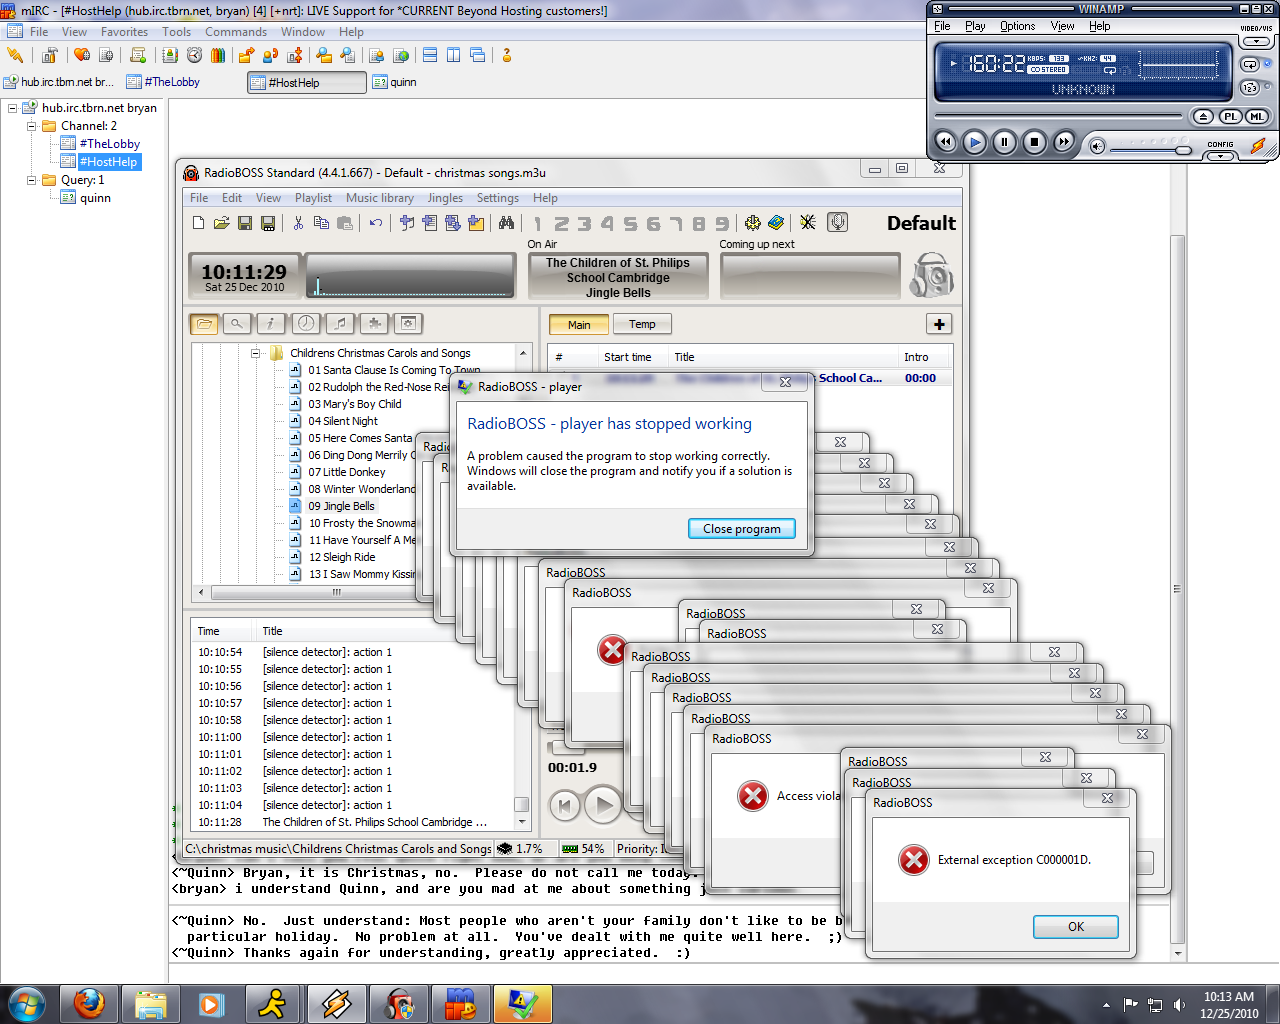This screenshot has height=1024, width=1280.
Task: Click RadioBOSS microphone icon
Action: tap(838, 222)
